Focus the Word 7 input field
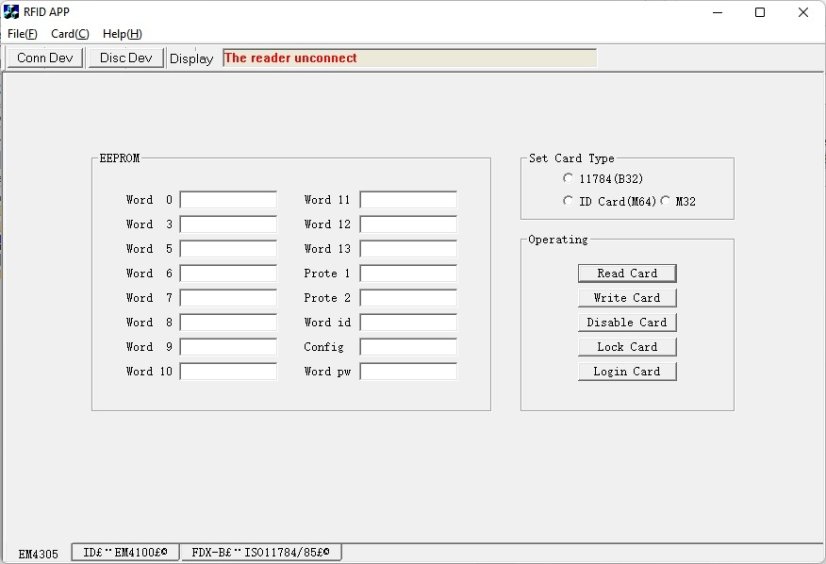826x564 pixels. (x=228, y=298)
